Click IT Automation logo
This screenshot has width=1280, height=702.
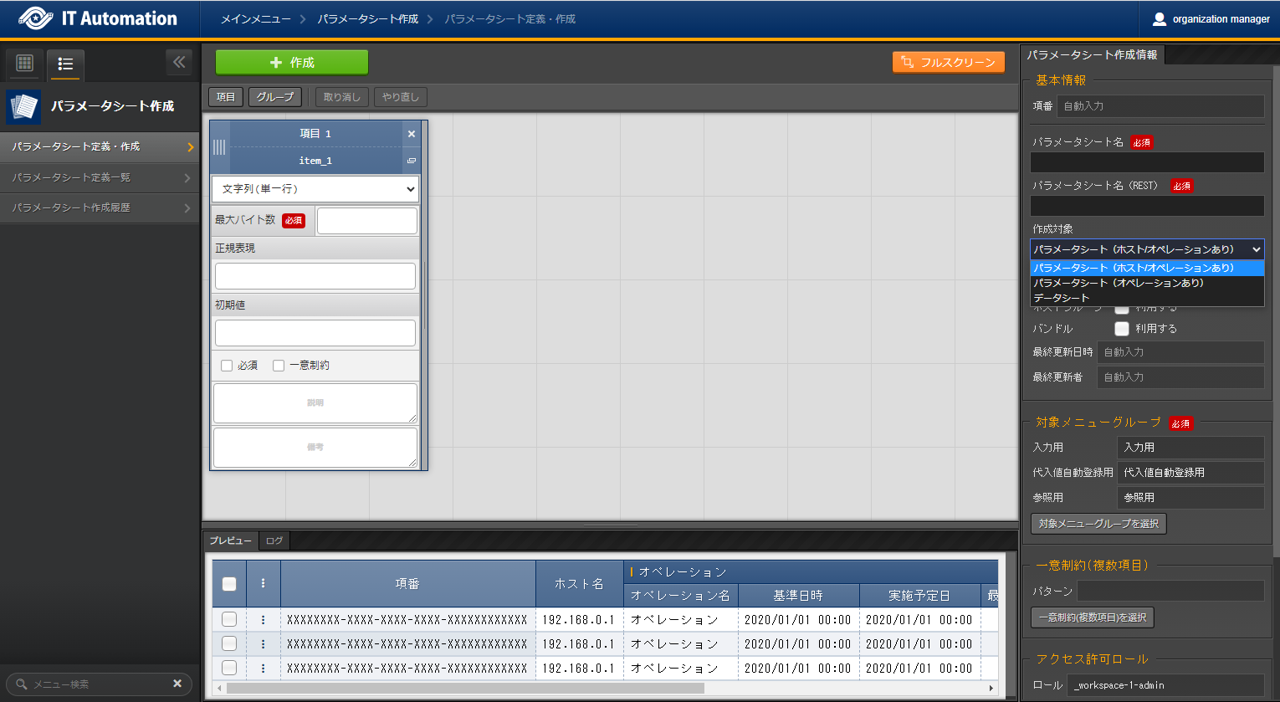(x=98, y=19)
